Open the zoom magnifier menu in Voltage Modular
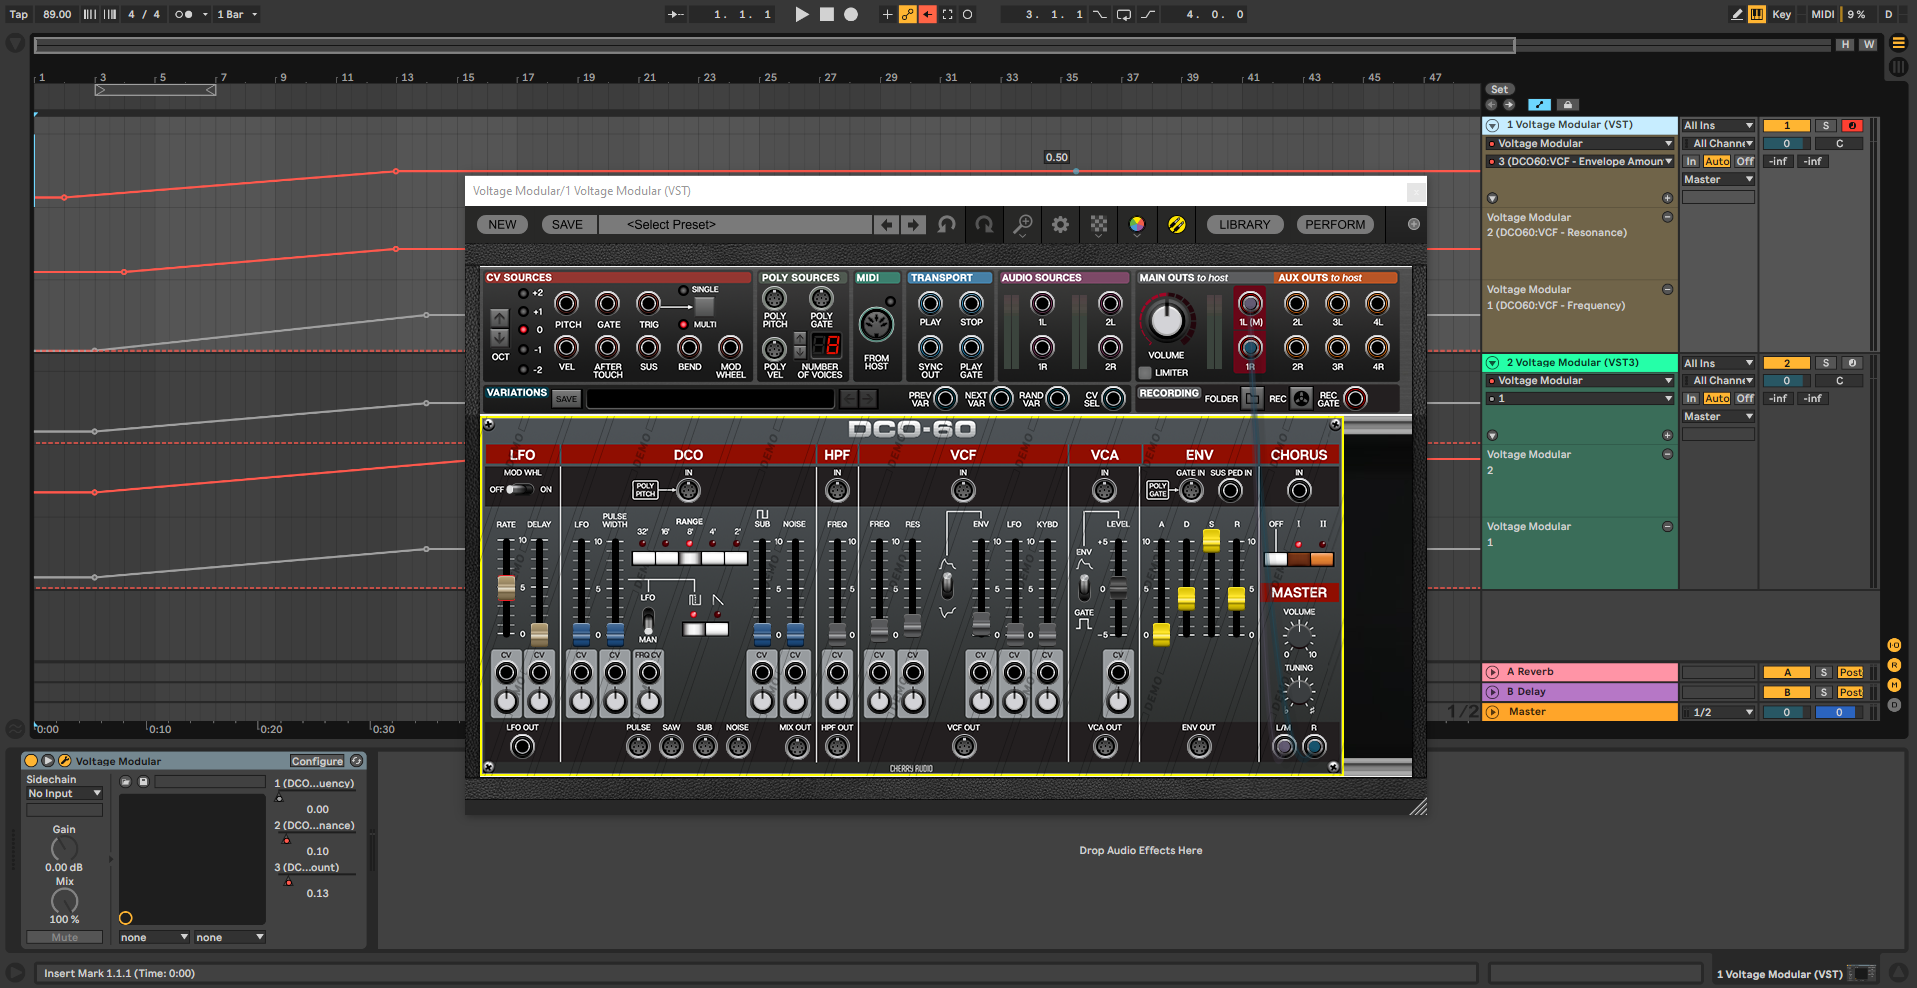 tap(1022, 225)
